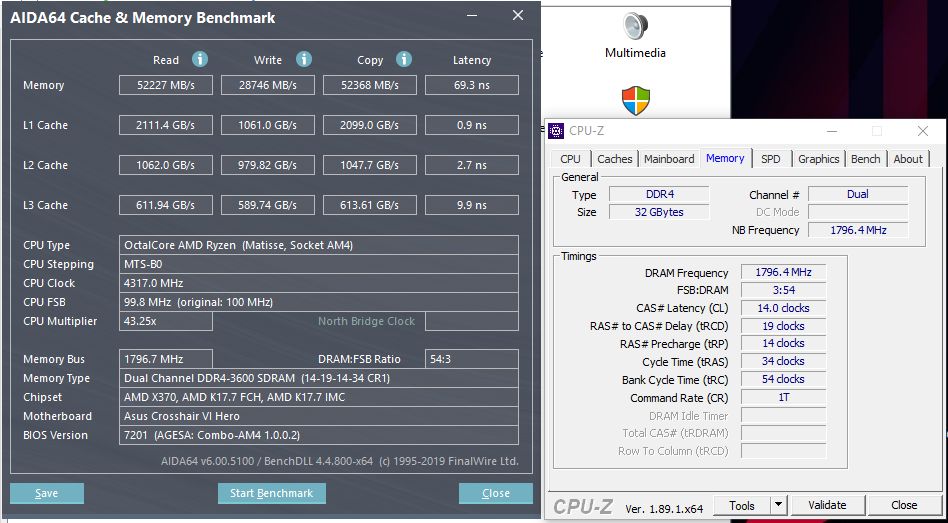The height and width of the screenshot is (523, 948).
Task: Click the Chipset AMD X370 field
Action: point(319,397)
